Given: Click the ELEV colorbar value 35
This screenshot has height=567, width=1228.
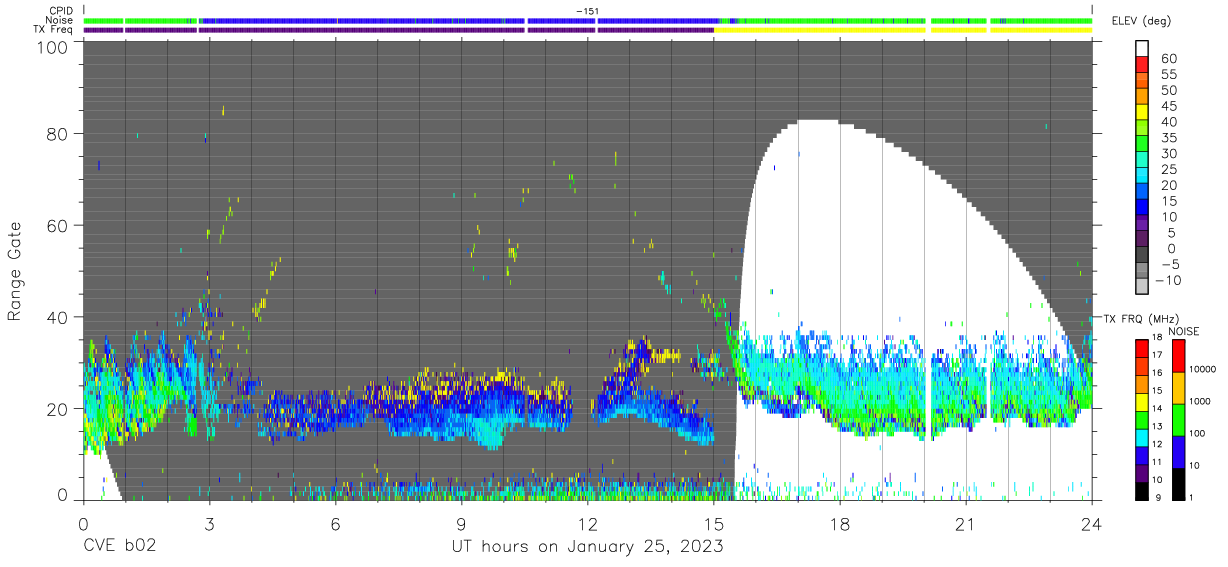Looking at the screenshot, I should pyautogui.click(x=1170, y=138).
